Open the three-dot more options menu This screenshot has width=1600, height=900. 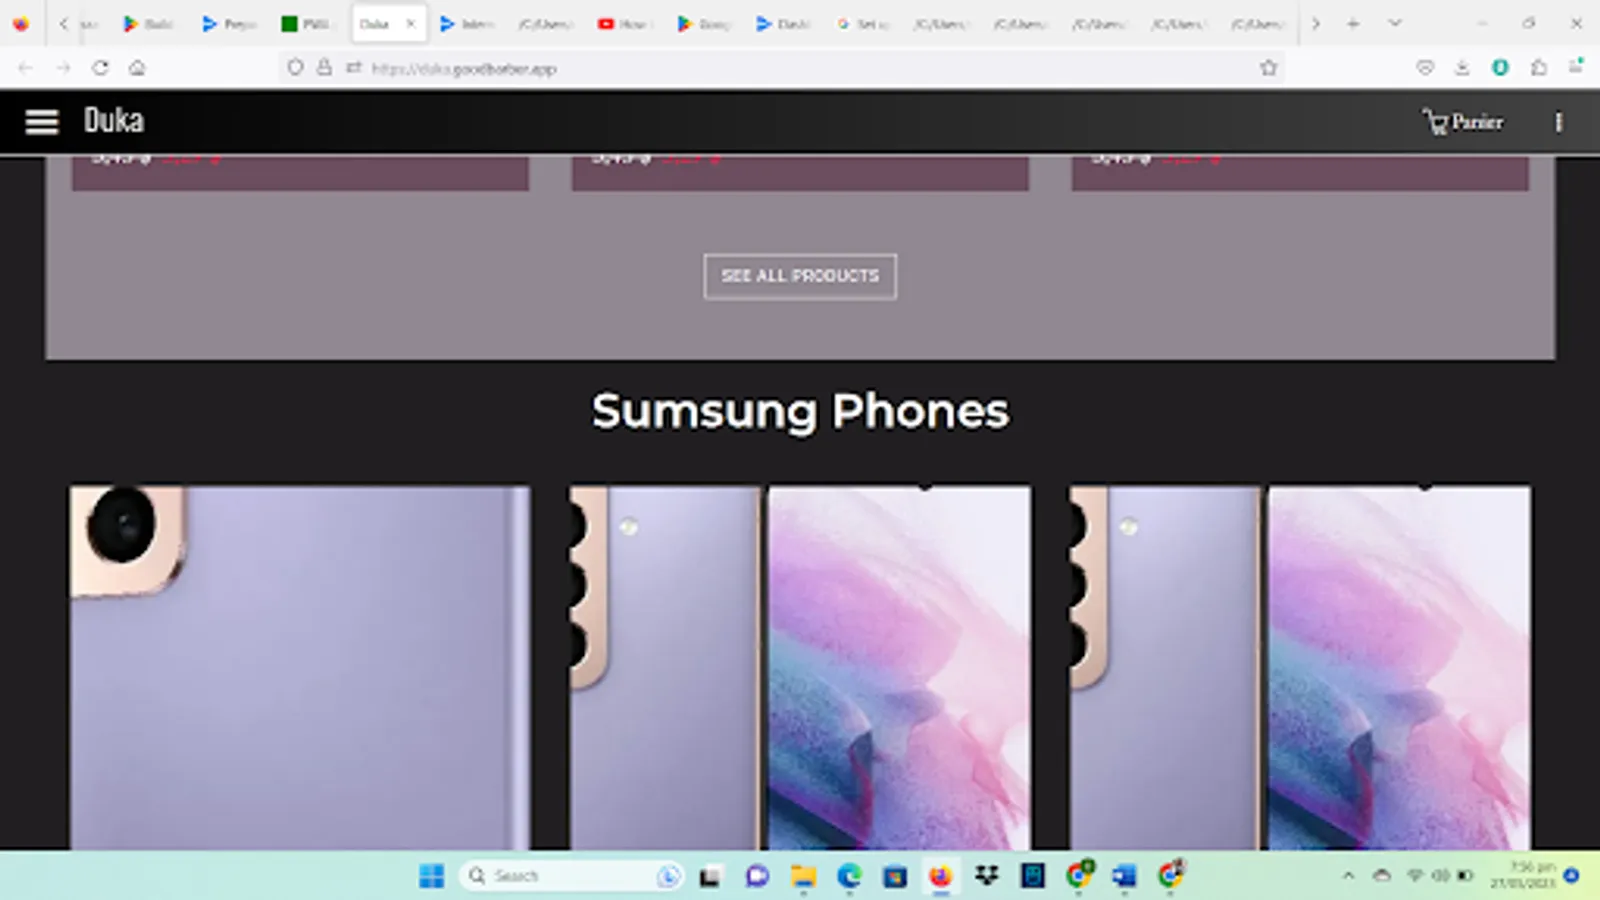tap(1558, 122)
